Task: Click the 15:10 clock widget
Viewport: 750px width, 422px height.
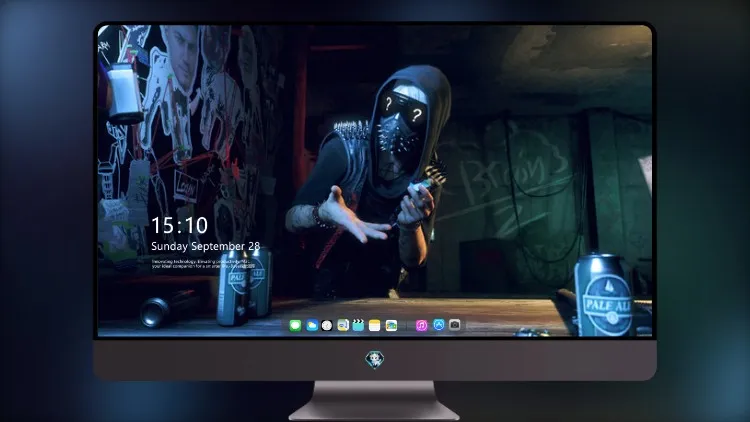Action: (x=179, y=225)
